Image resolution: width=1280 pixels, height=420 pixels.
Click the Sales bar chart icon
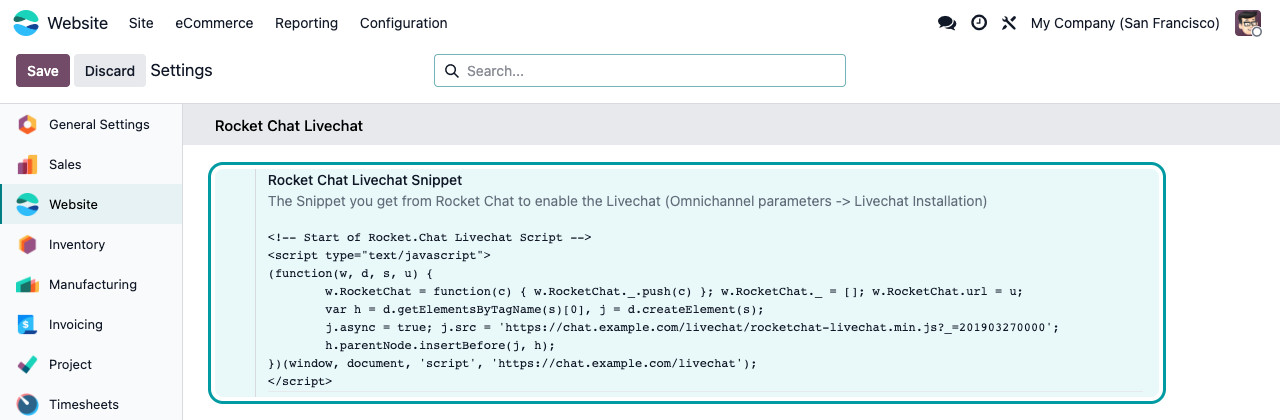click(27, 165)
